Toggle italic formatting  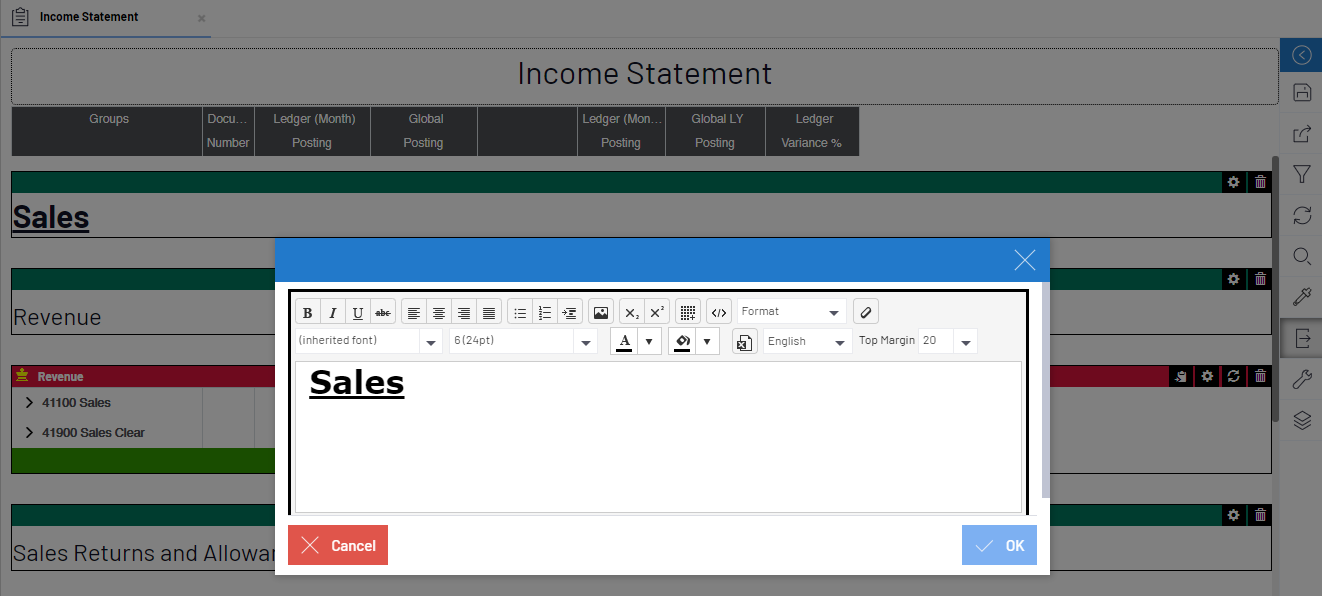(333, 312)
